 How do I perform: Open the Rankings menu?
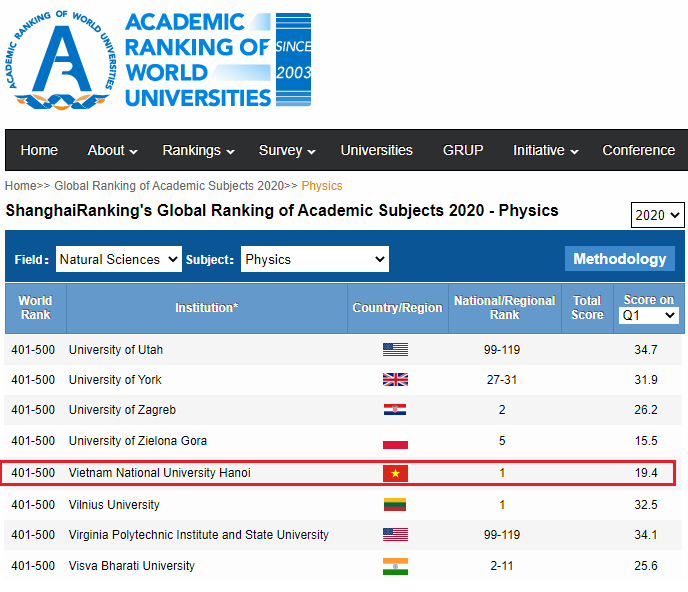[198, 150]
